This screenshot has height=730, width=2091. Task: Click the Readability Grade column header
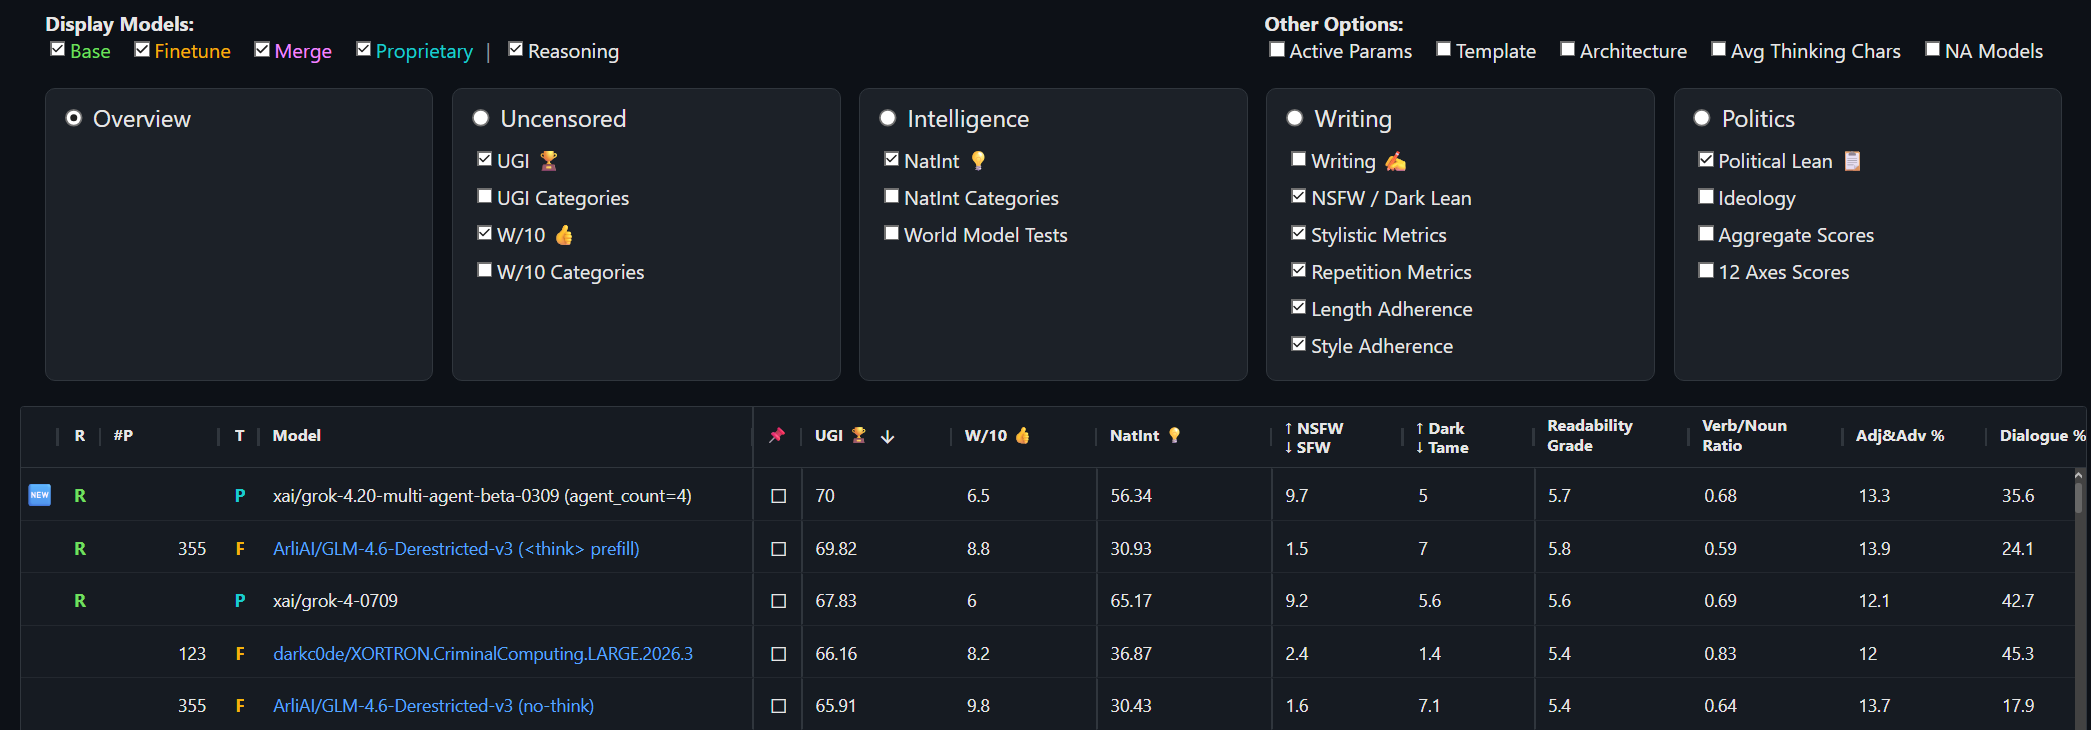point(1590,435)
